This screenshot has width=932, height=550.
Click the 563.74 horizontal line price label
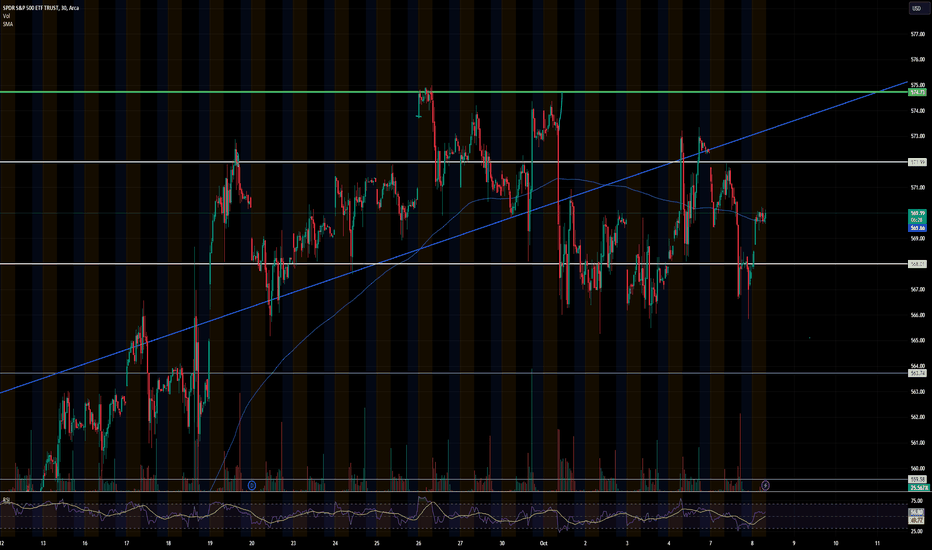[917, 373]
